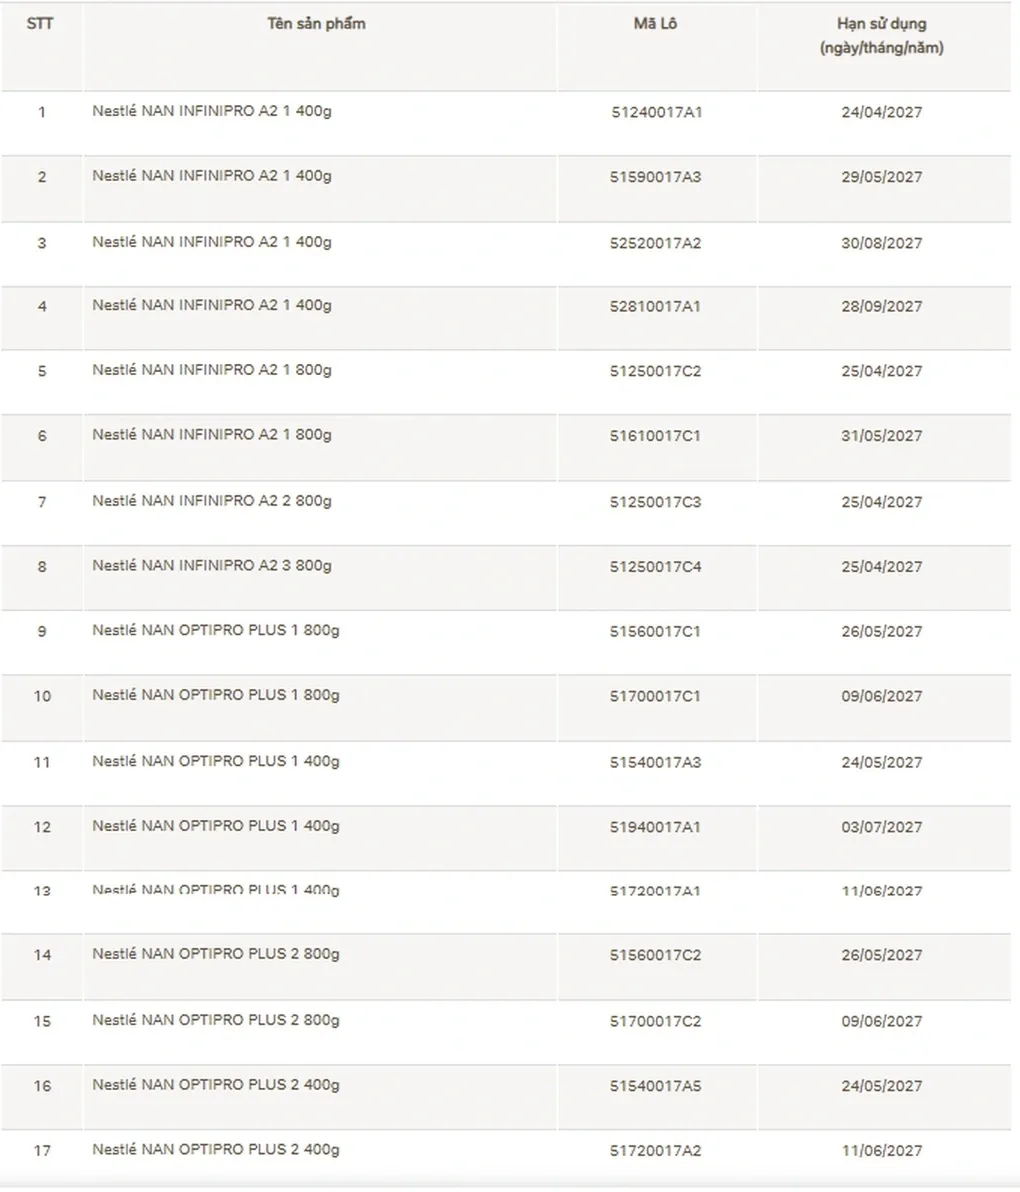This screenshot has height=1192, width=1020.
Task: Click the 'Tên sản phẩm' column header
Action: tap(316, 24)
